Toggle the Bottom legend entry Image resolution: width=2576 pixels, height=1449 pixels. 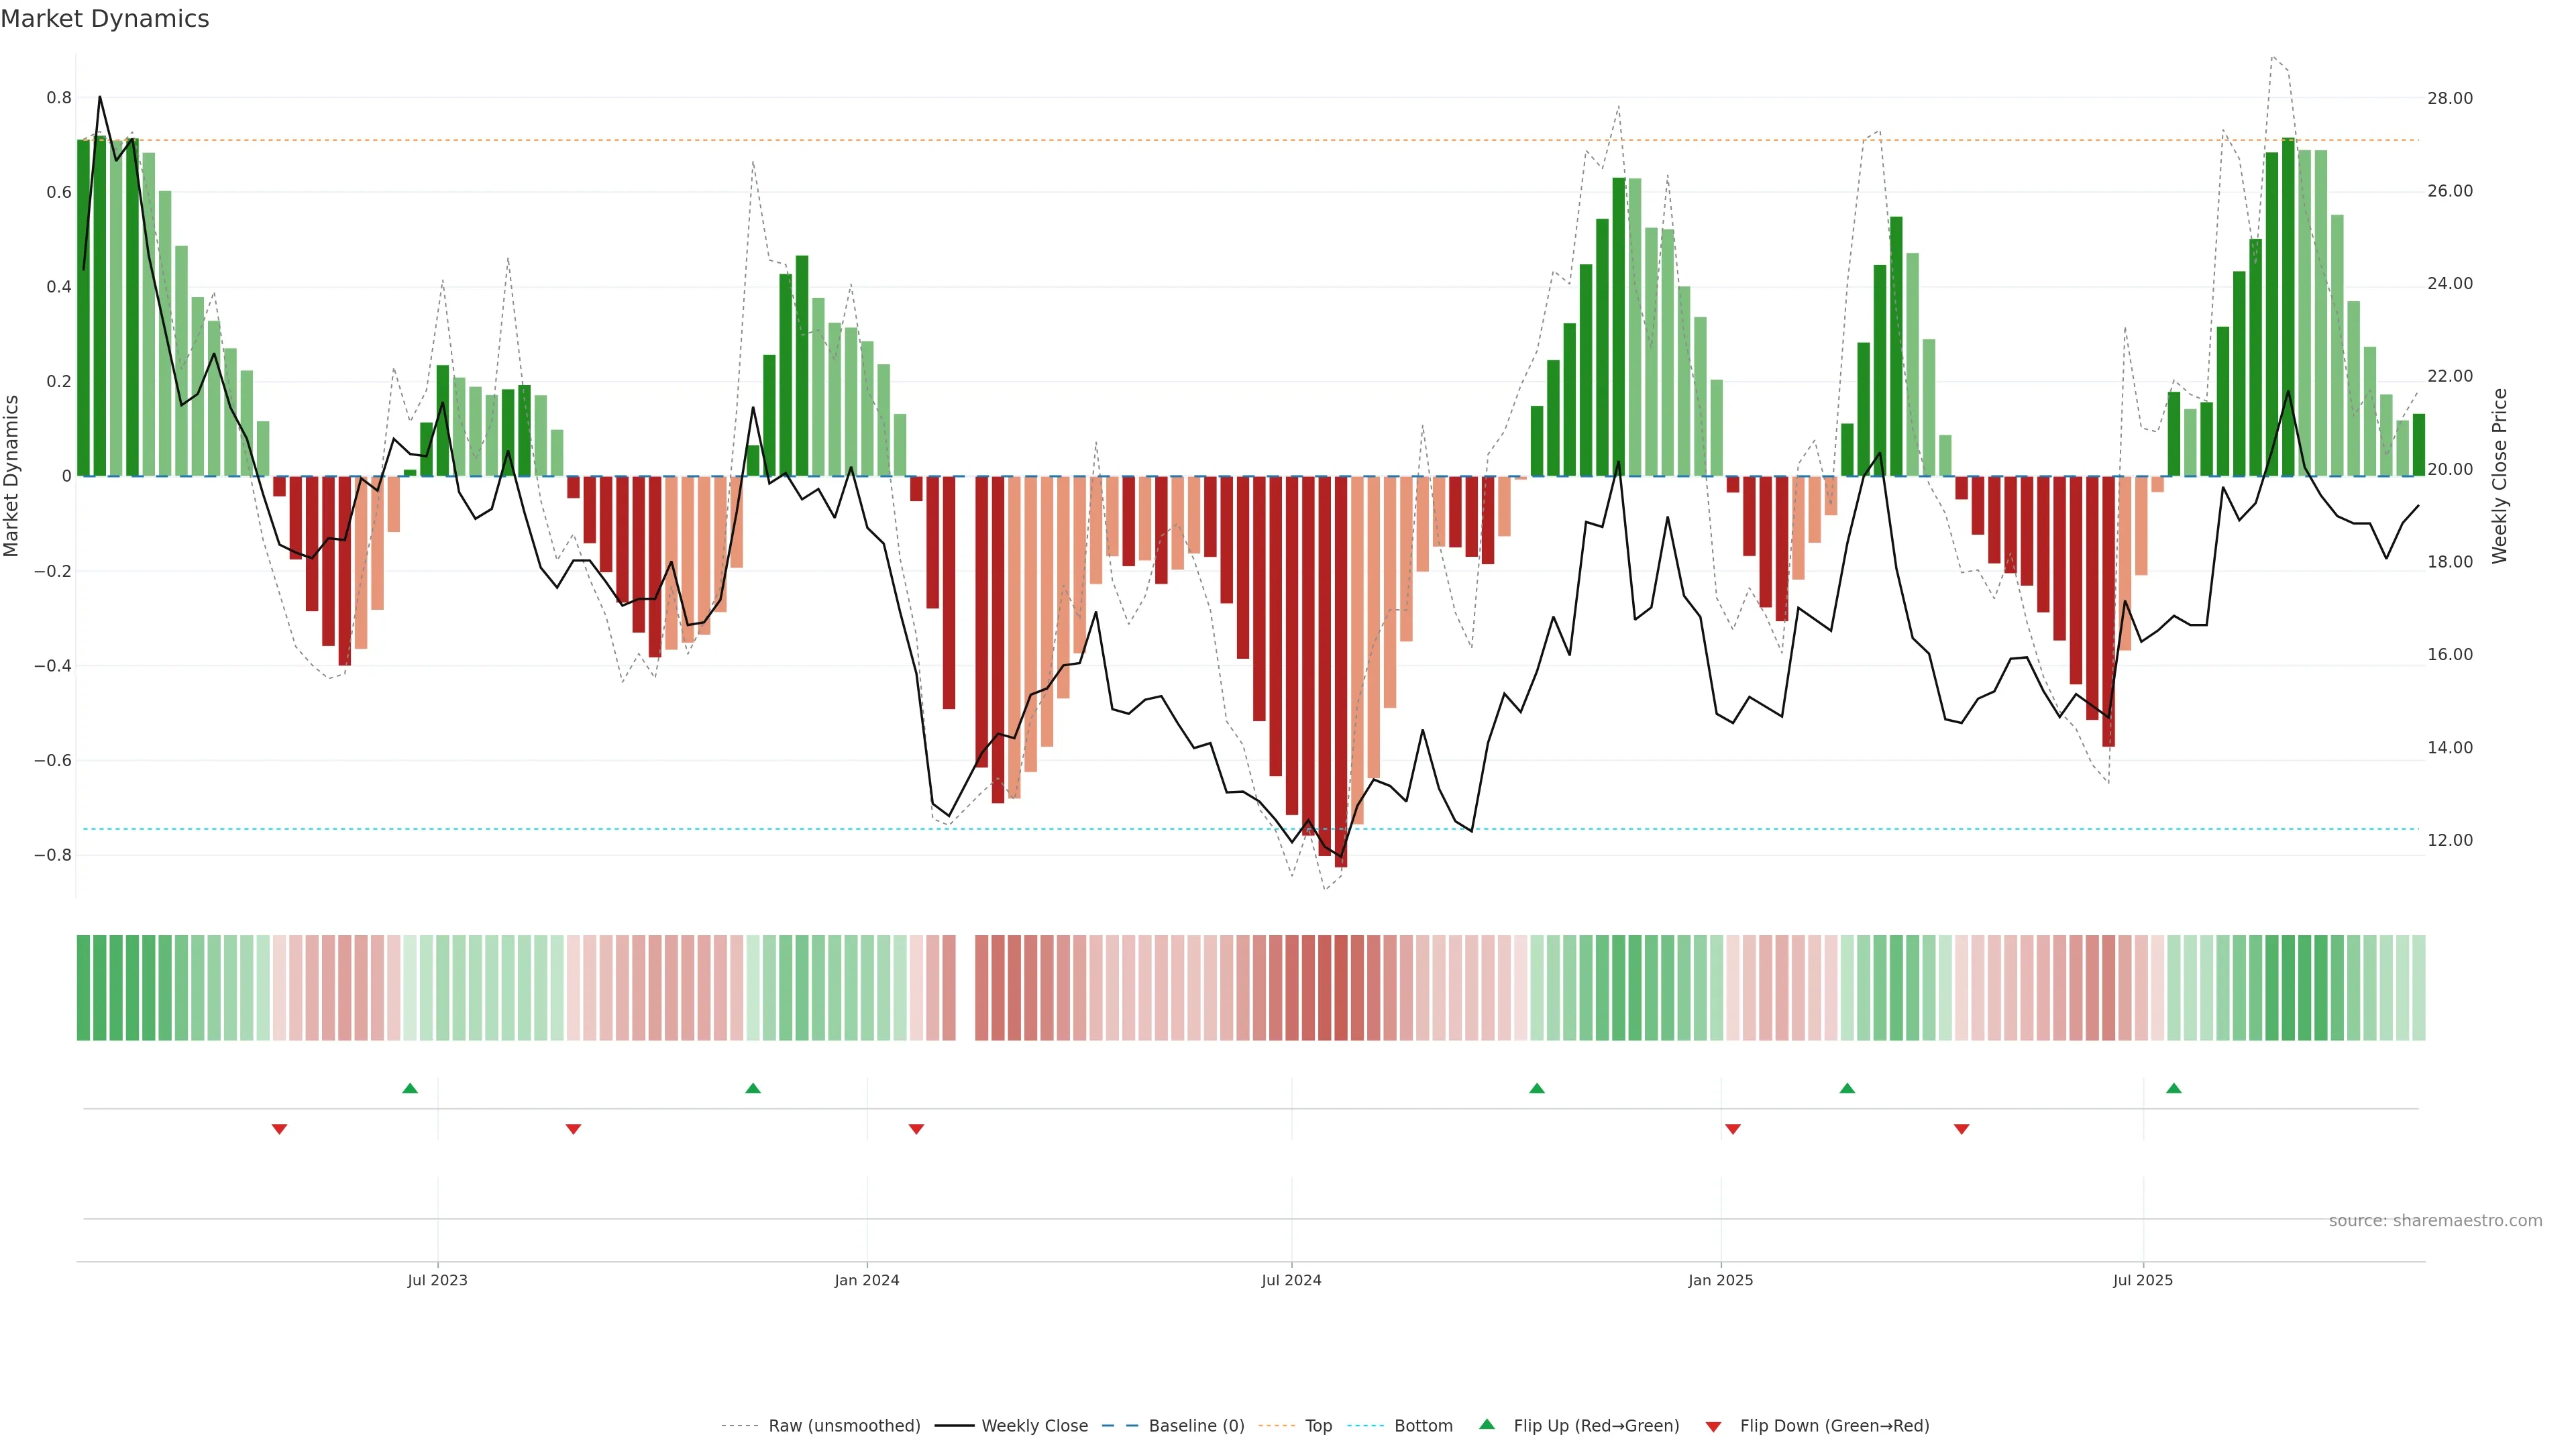point(1423,1425)
